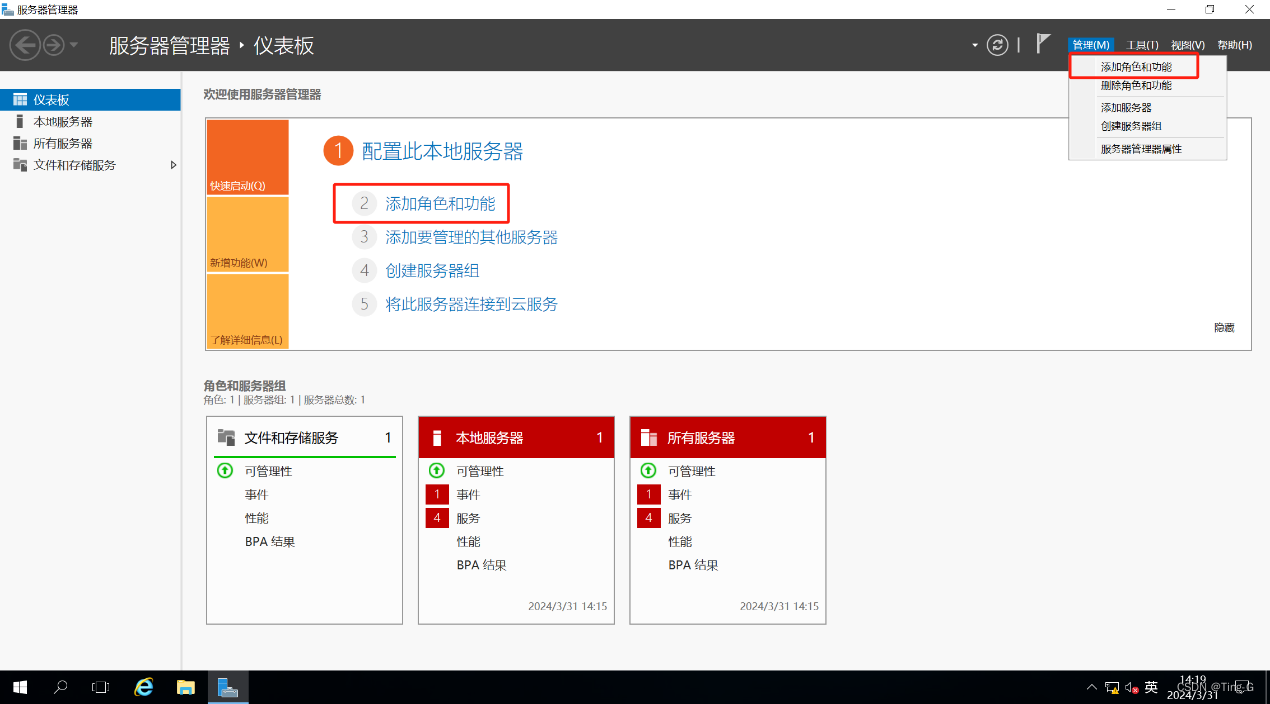Click the 英 language indicator in tray
Screen dimensions: 1270x704
point(1151,687)
